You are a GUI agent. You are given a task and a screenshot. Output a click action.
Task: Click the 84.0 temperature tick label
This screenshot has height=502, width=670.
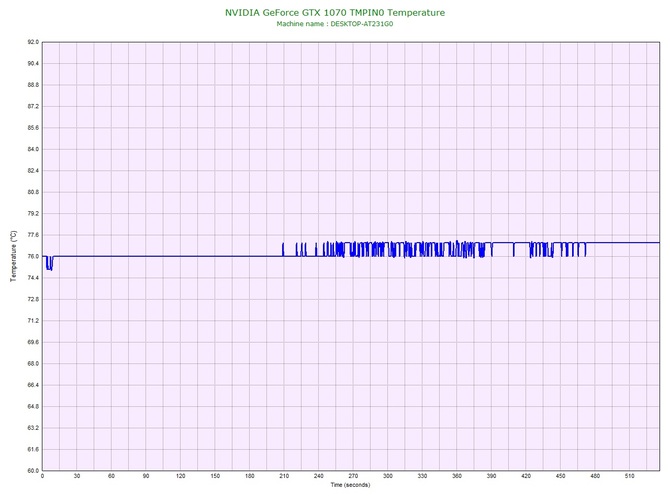click(x=33, y=150)
